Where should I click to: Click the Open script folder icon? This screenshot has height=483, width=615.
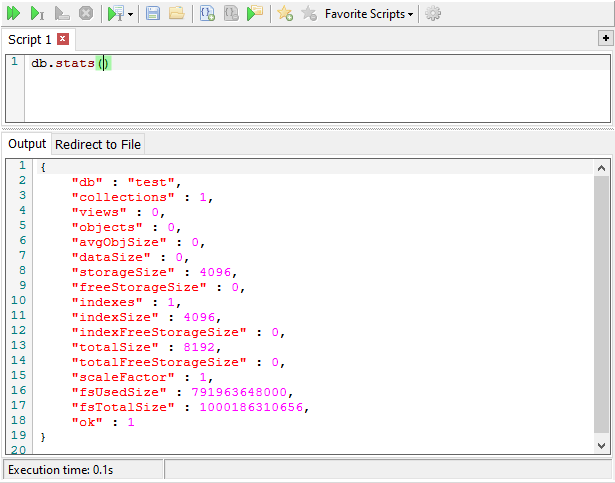click(176, 14)
